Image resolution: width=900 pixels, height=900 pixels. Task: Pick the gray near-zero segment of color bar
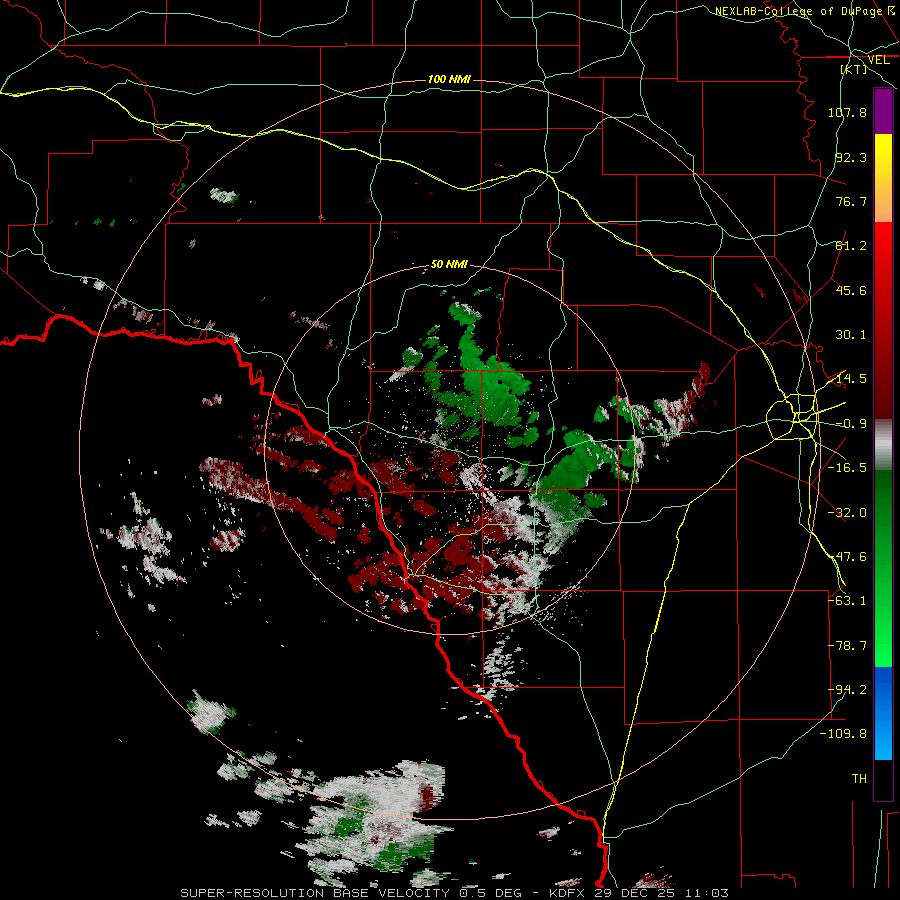883,444
